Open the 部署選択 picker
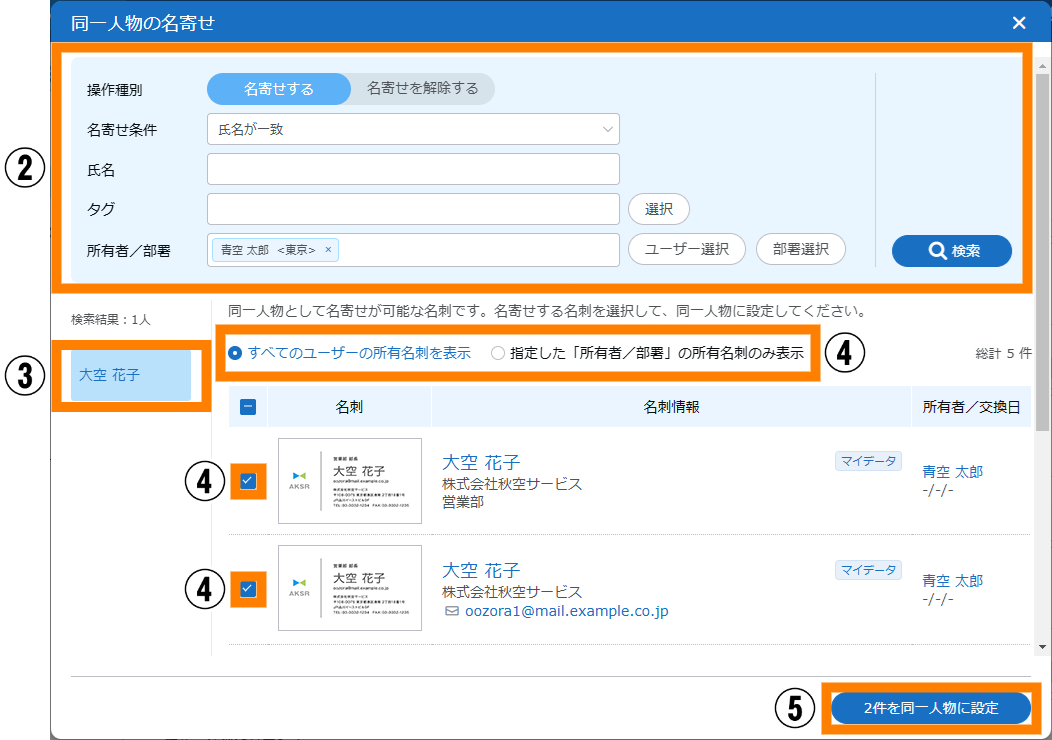Viewport: 1052px width, 740px height. pyautogui.click(x=801, y=250)
